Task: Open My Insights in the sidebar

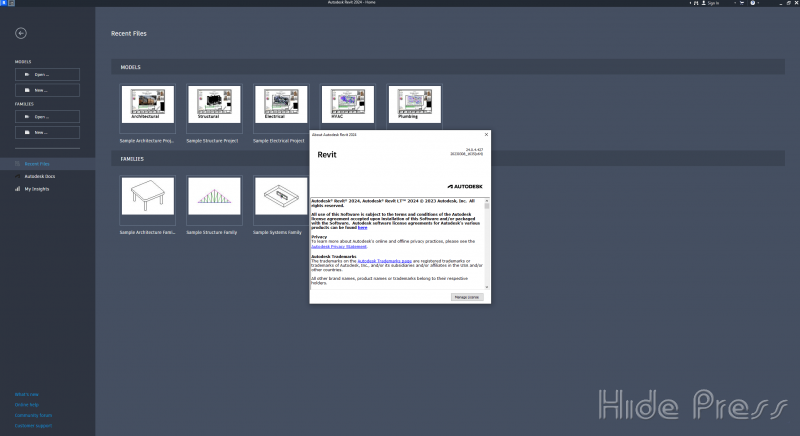Action: (x=37, y=188)
